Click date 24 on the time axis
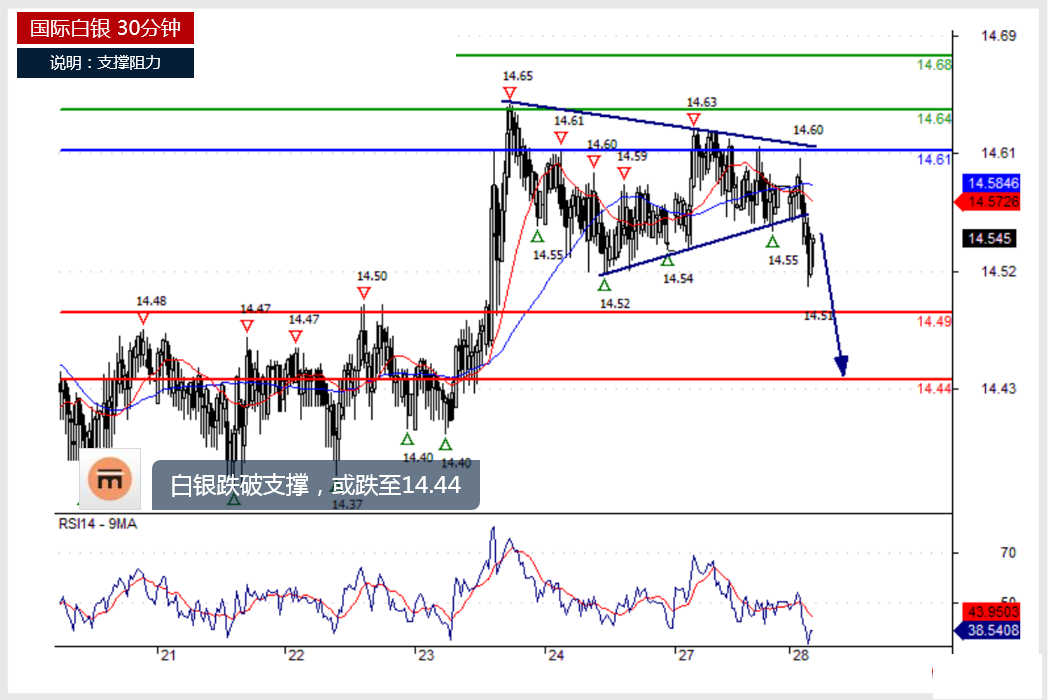This screenshot has height=700, width=1048. coord(556,656)
